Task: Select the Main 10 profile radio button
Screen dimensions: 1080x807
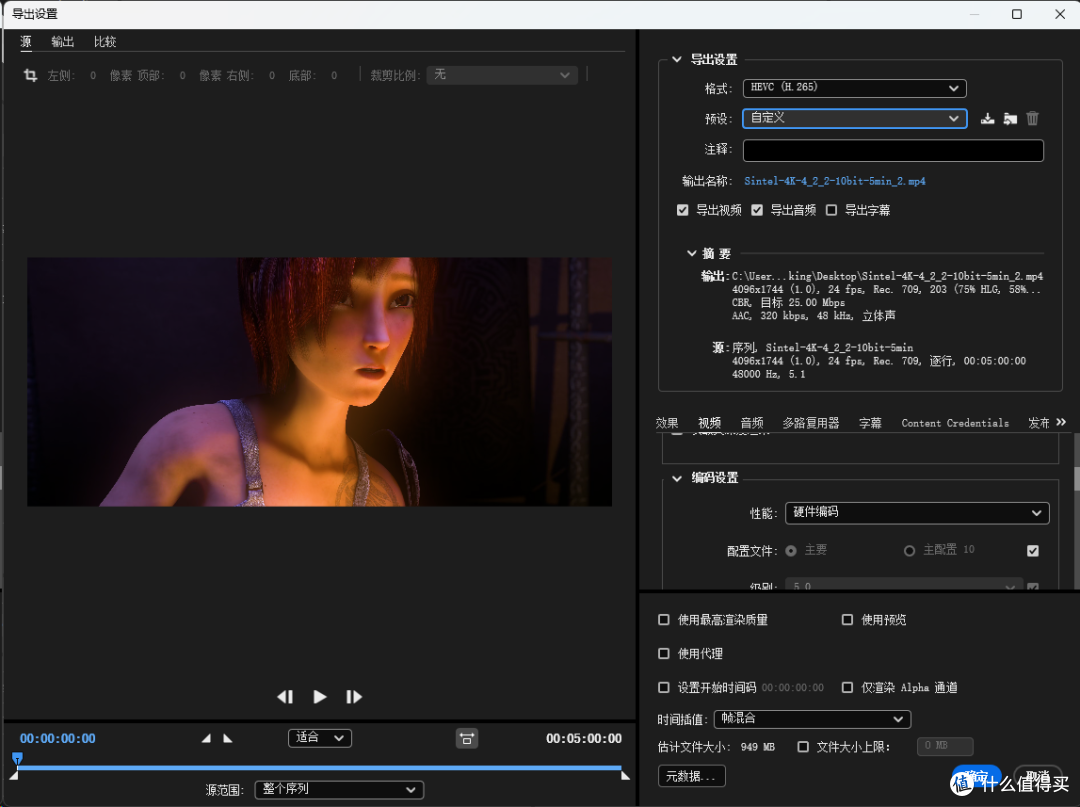Action: [909, 551]
